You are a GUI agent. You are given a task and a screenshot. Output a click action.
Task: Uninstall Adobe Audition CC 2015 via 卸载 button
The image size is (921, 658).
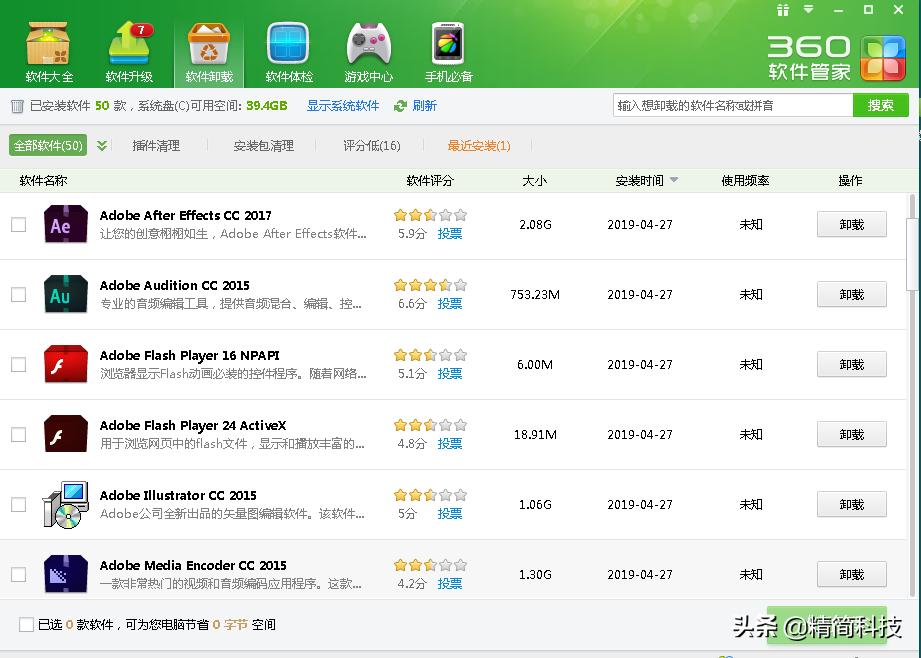point(851,294)
